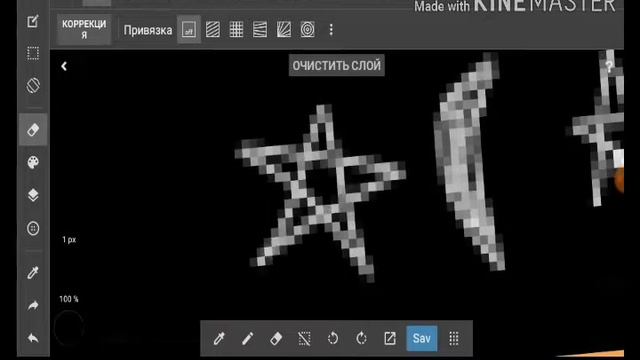
Task: Click the 100 % opacity label
Action: (x=69, y=299)
